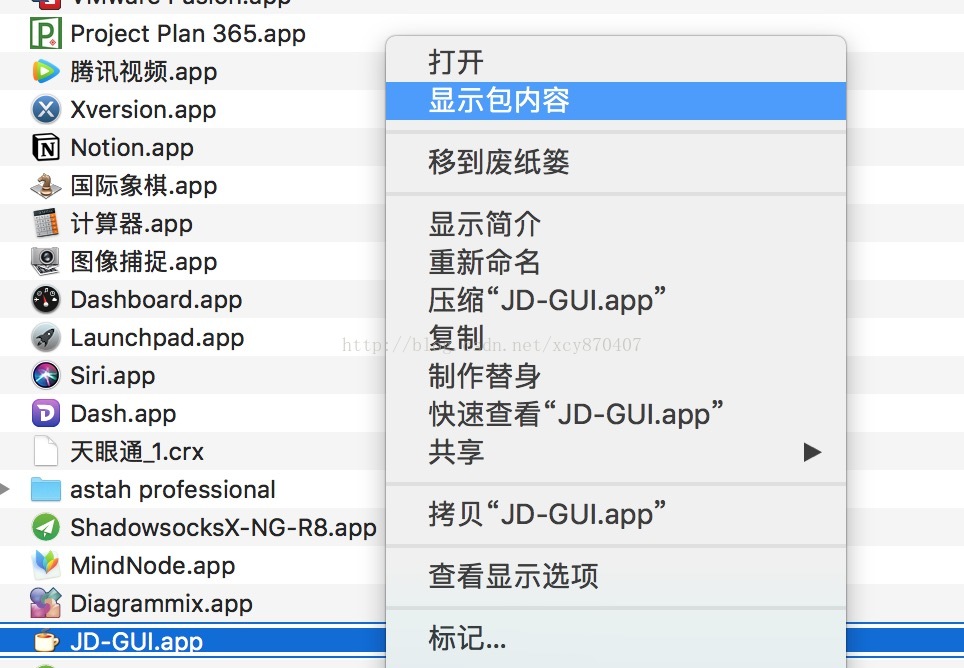This screenshot has height=668, width=964.
Task: Select the Xversion.app file name
Action: tap(143, 110)
